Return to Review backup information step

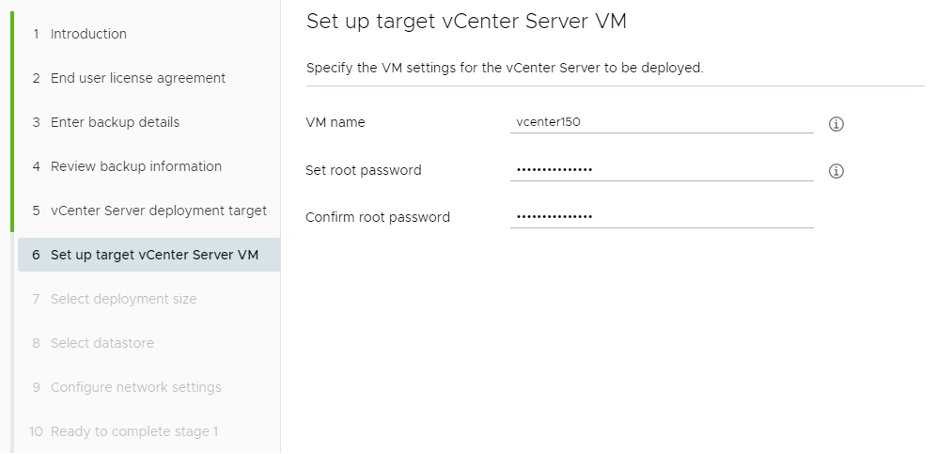136,166
